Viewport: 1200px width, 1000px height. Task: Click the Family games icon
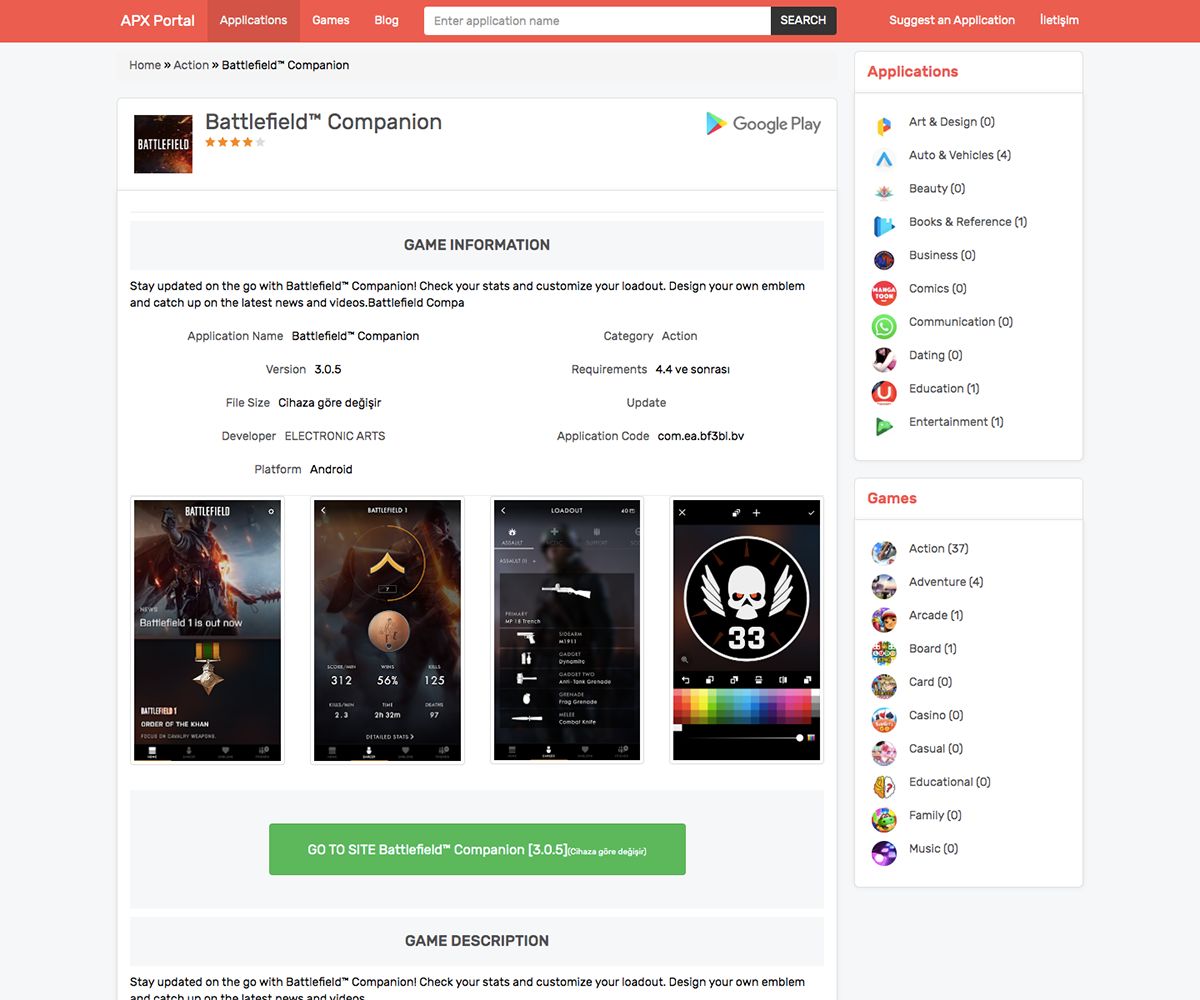point(884,819)
